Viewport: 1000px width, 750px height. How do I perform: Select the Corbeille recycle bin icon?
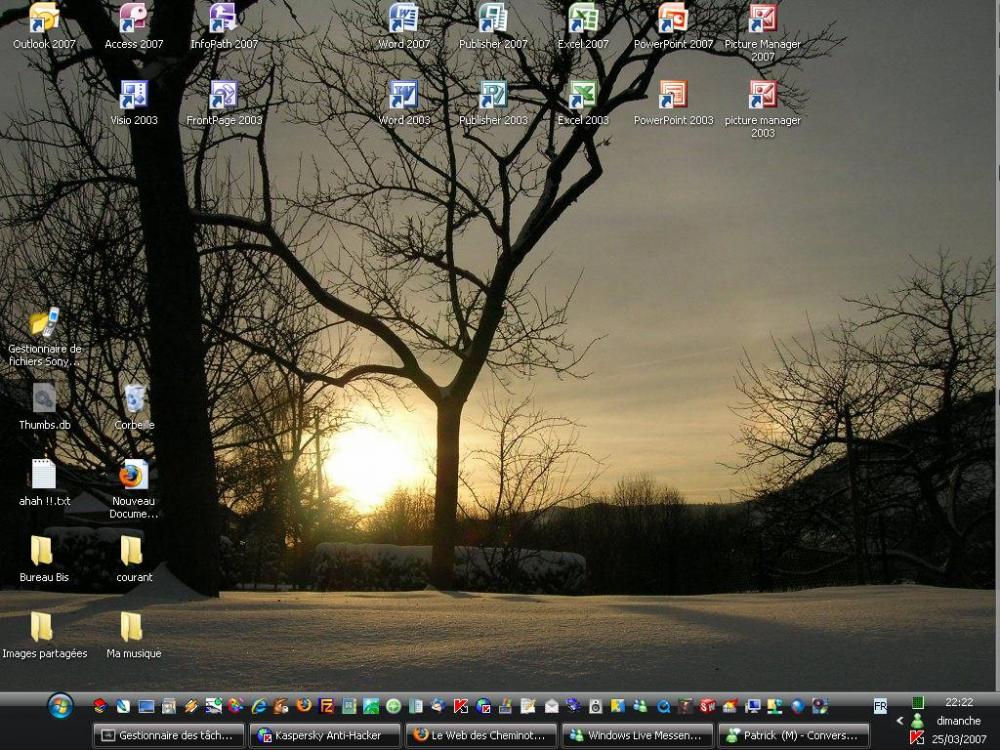(134, 400)
